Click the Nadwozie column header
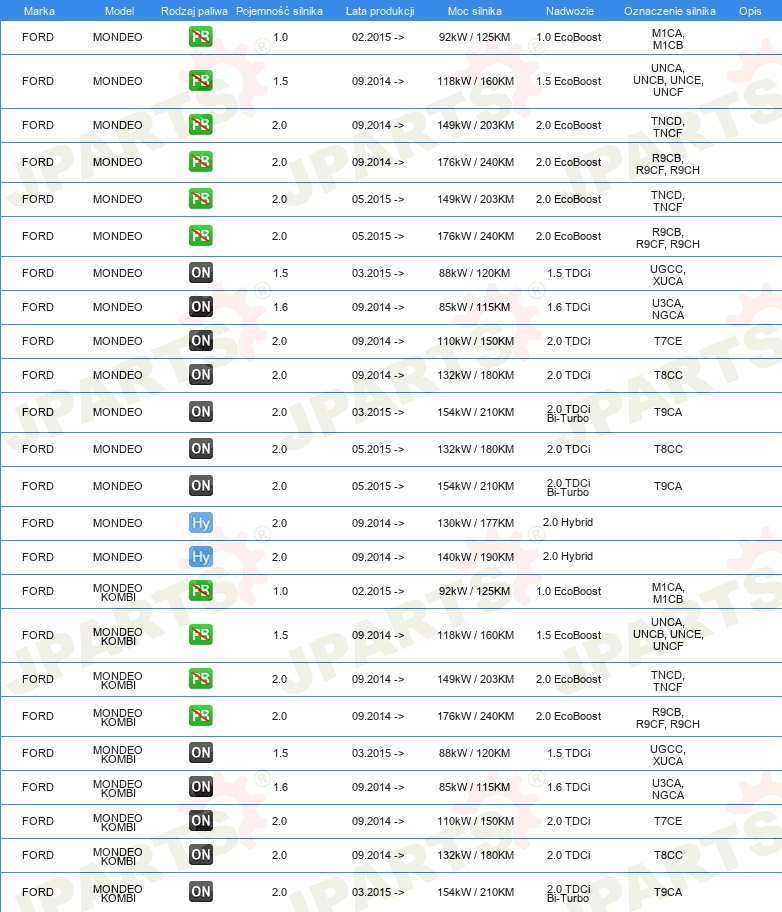The height and width of the screenshot is (912, 782). point(570,11)
